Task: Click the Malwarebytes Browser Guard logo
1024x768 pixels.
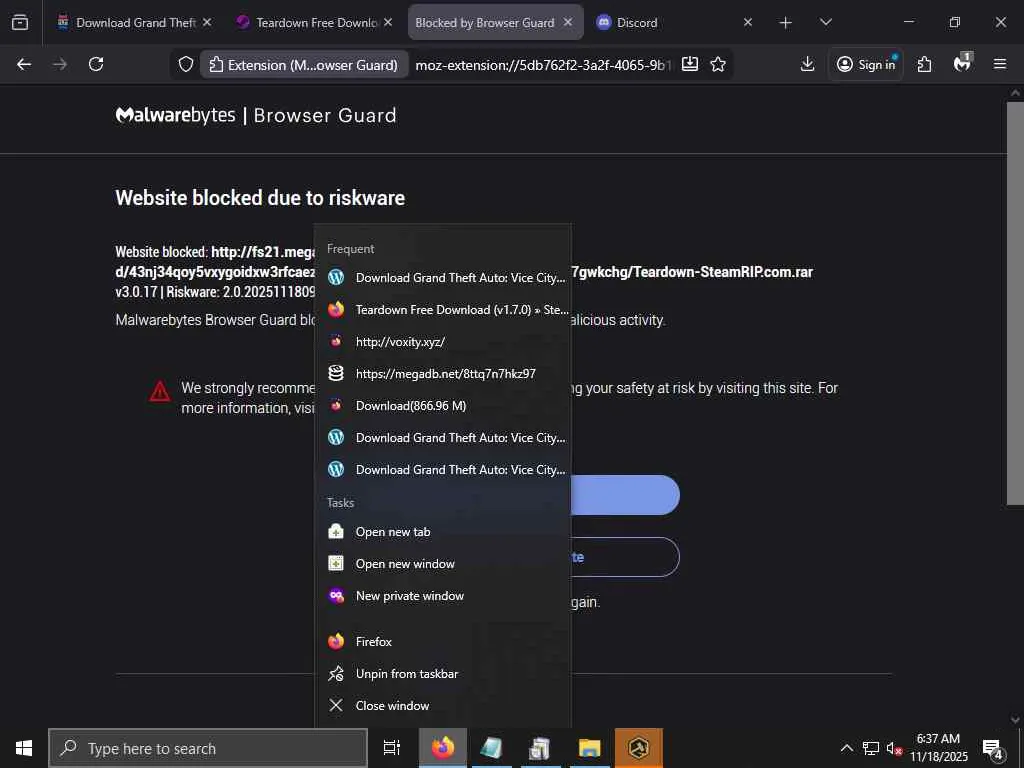Action: (256, 115)
